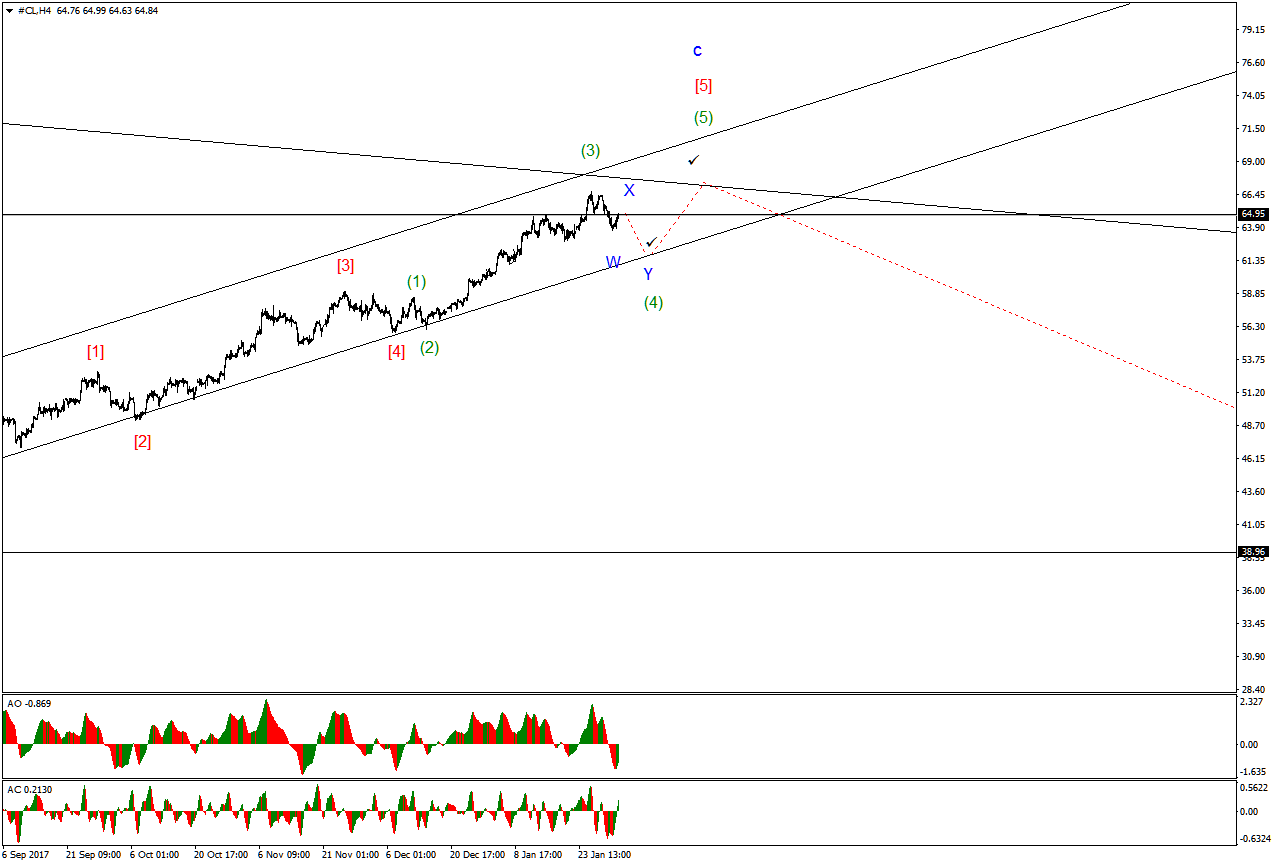
Task: Click the 21 Nov 01:00 time label
Action: (x=350, y=855)
